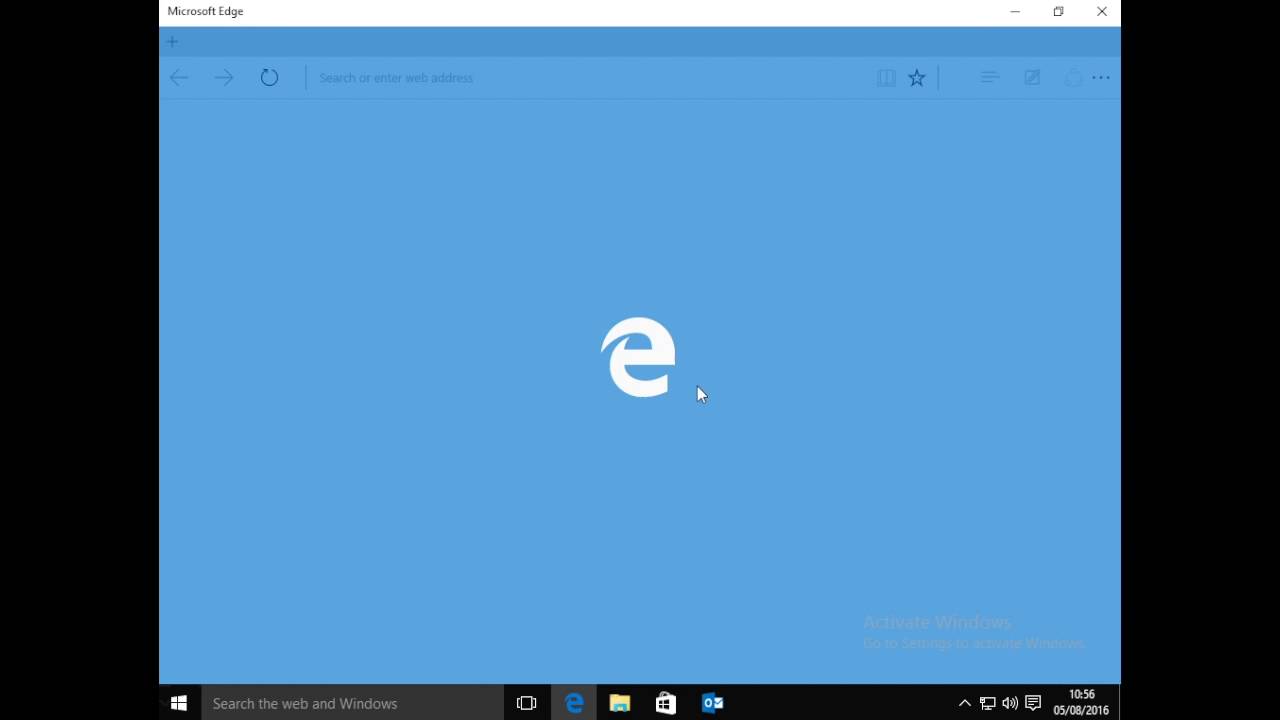The image size is (1280, 720).
Task: Add page to favorites with star icon
Action: [x=917, y=78]
